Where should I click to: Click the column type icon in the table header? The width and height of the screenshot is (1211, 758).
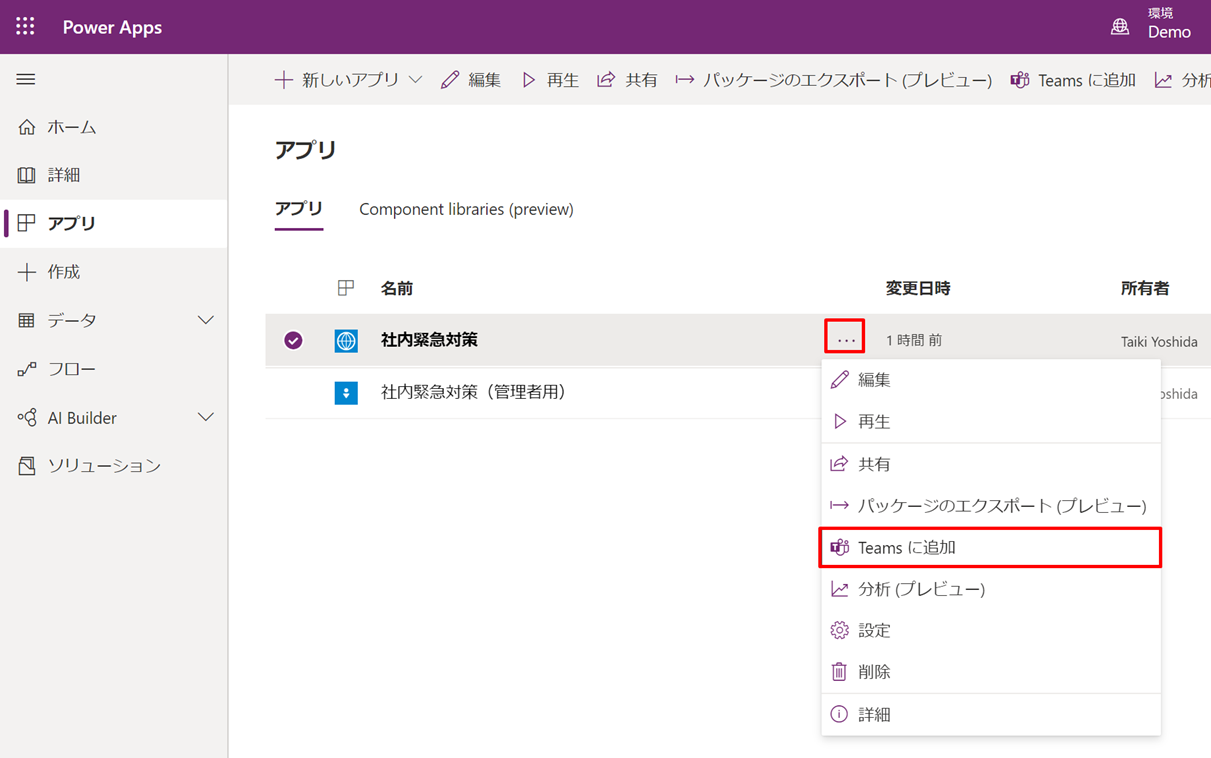pos(346,288)
